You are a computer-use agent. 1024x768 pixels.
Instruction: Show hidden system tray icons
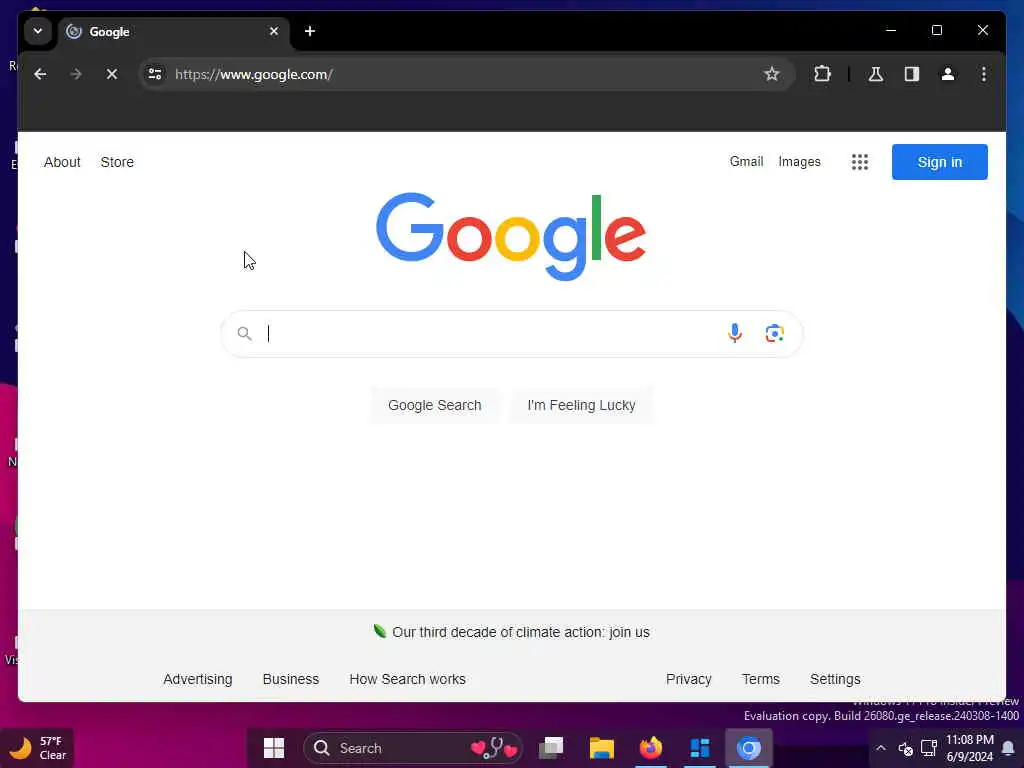(880, 748)
